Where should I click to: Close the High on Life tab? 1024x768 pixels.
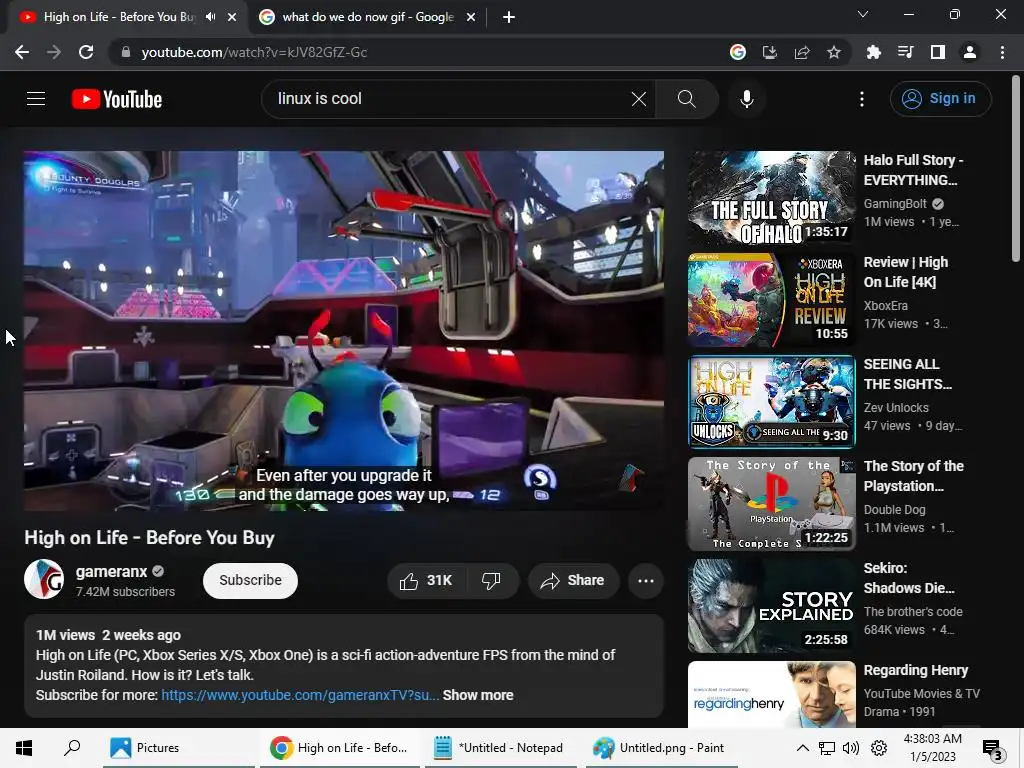coord(232,17)
